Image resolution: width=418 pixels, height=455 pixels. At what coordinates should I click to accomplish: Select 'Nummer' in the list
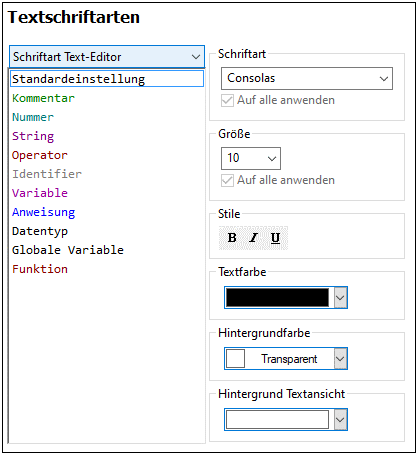pyautogui.click(x=33, y=117)
